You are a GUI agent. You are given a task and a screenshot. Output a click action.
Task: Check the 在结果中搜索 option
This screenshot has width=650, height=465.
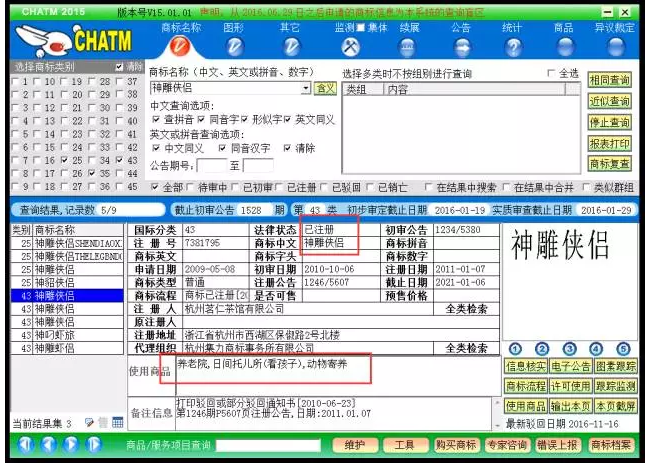click(x=428, y=187)
